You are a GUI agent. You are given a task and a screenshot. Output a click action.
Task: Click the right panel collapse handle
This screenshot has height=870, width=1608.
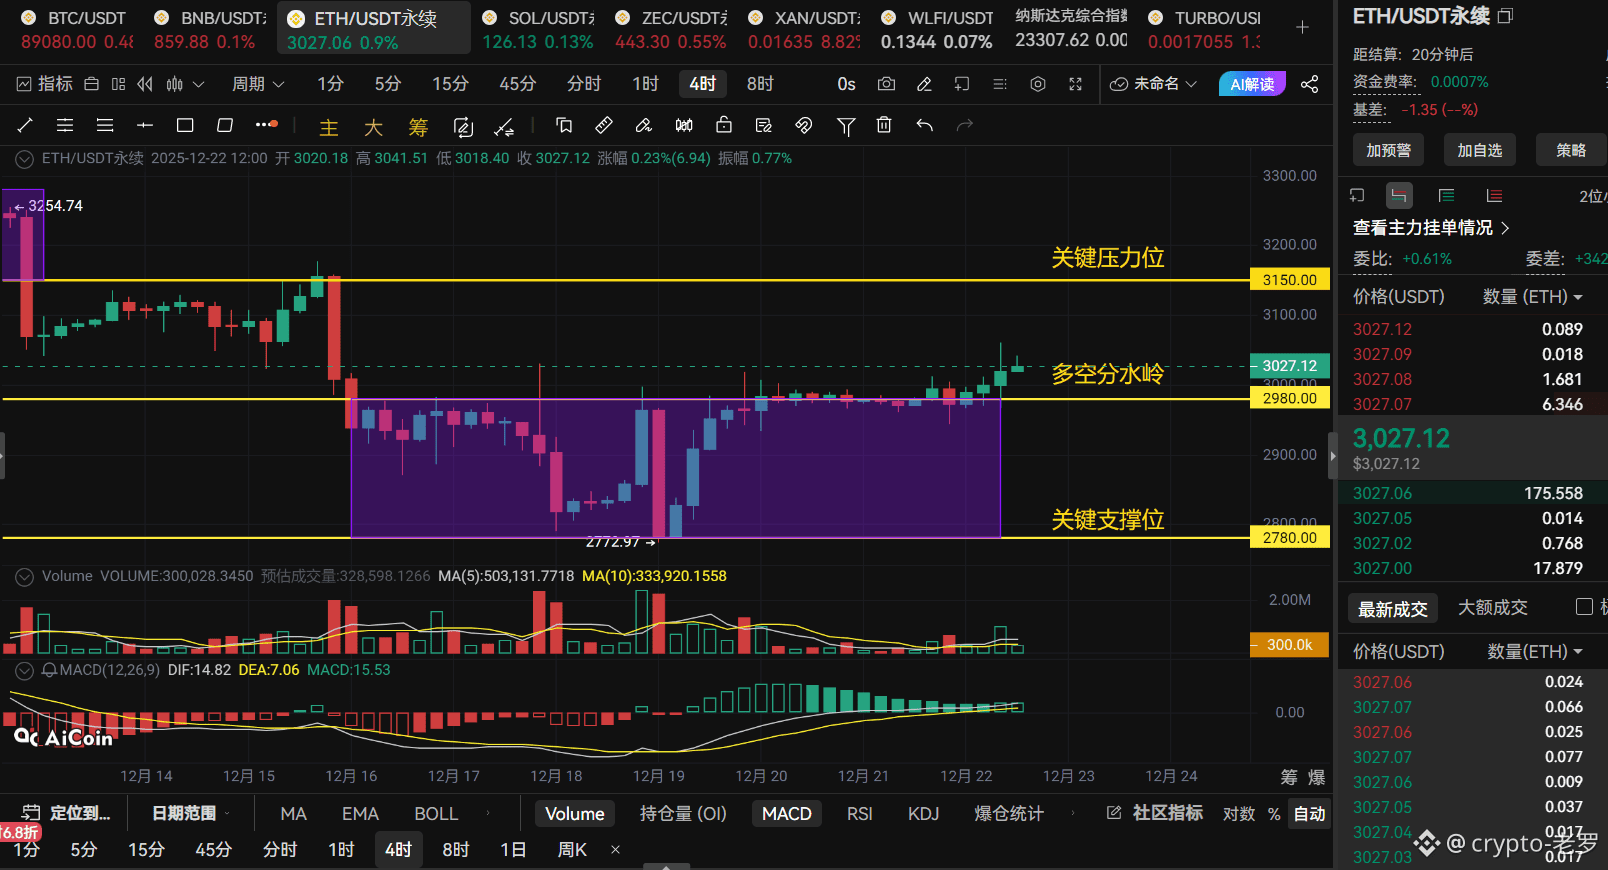coord(1332,456)
